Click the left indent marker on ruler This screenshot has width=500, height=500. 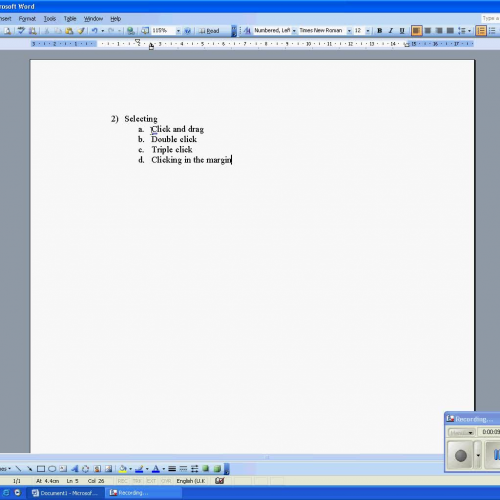tap(151, 47)
